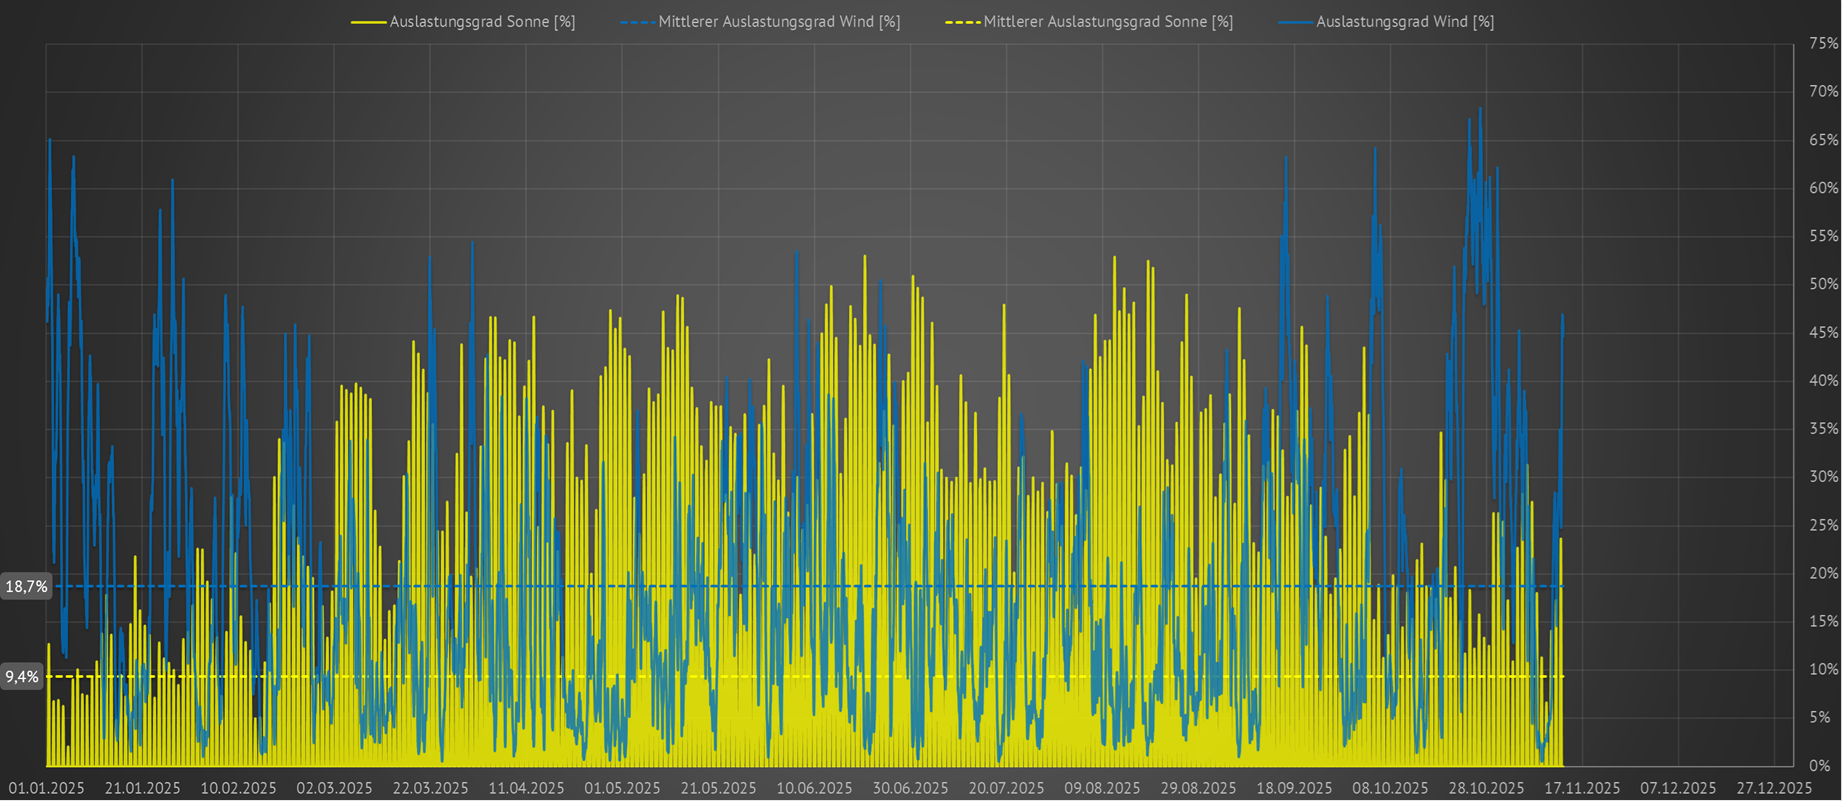Pick the 17.11.2025 date on the x-axis
The image size is (1842, 801).
tap(1582, 788)
